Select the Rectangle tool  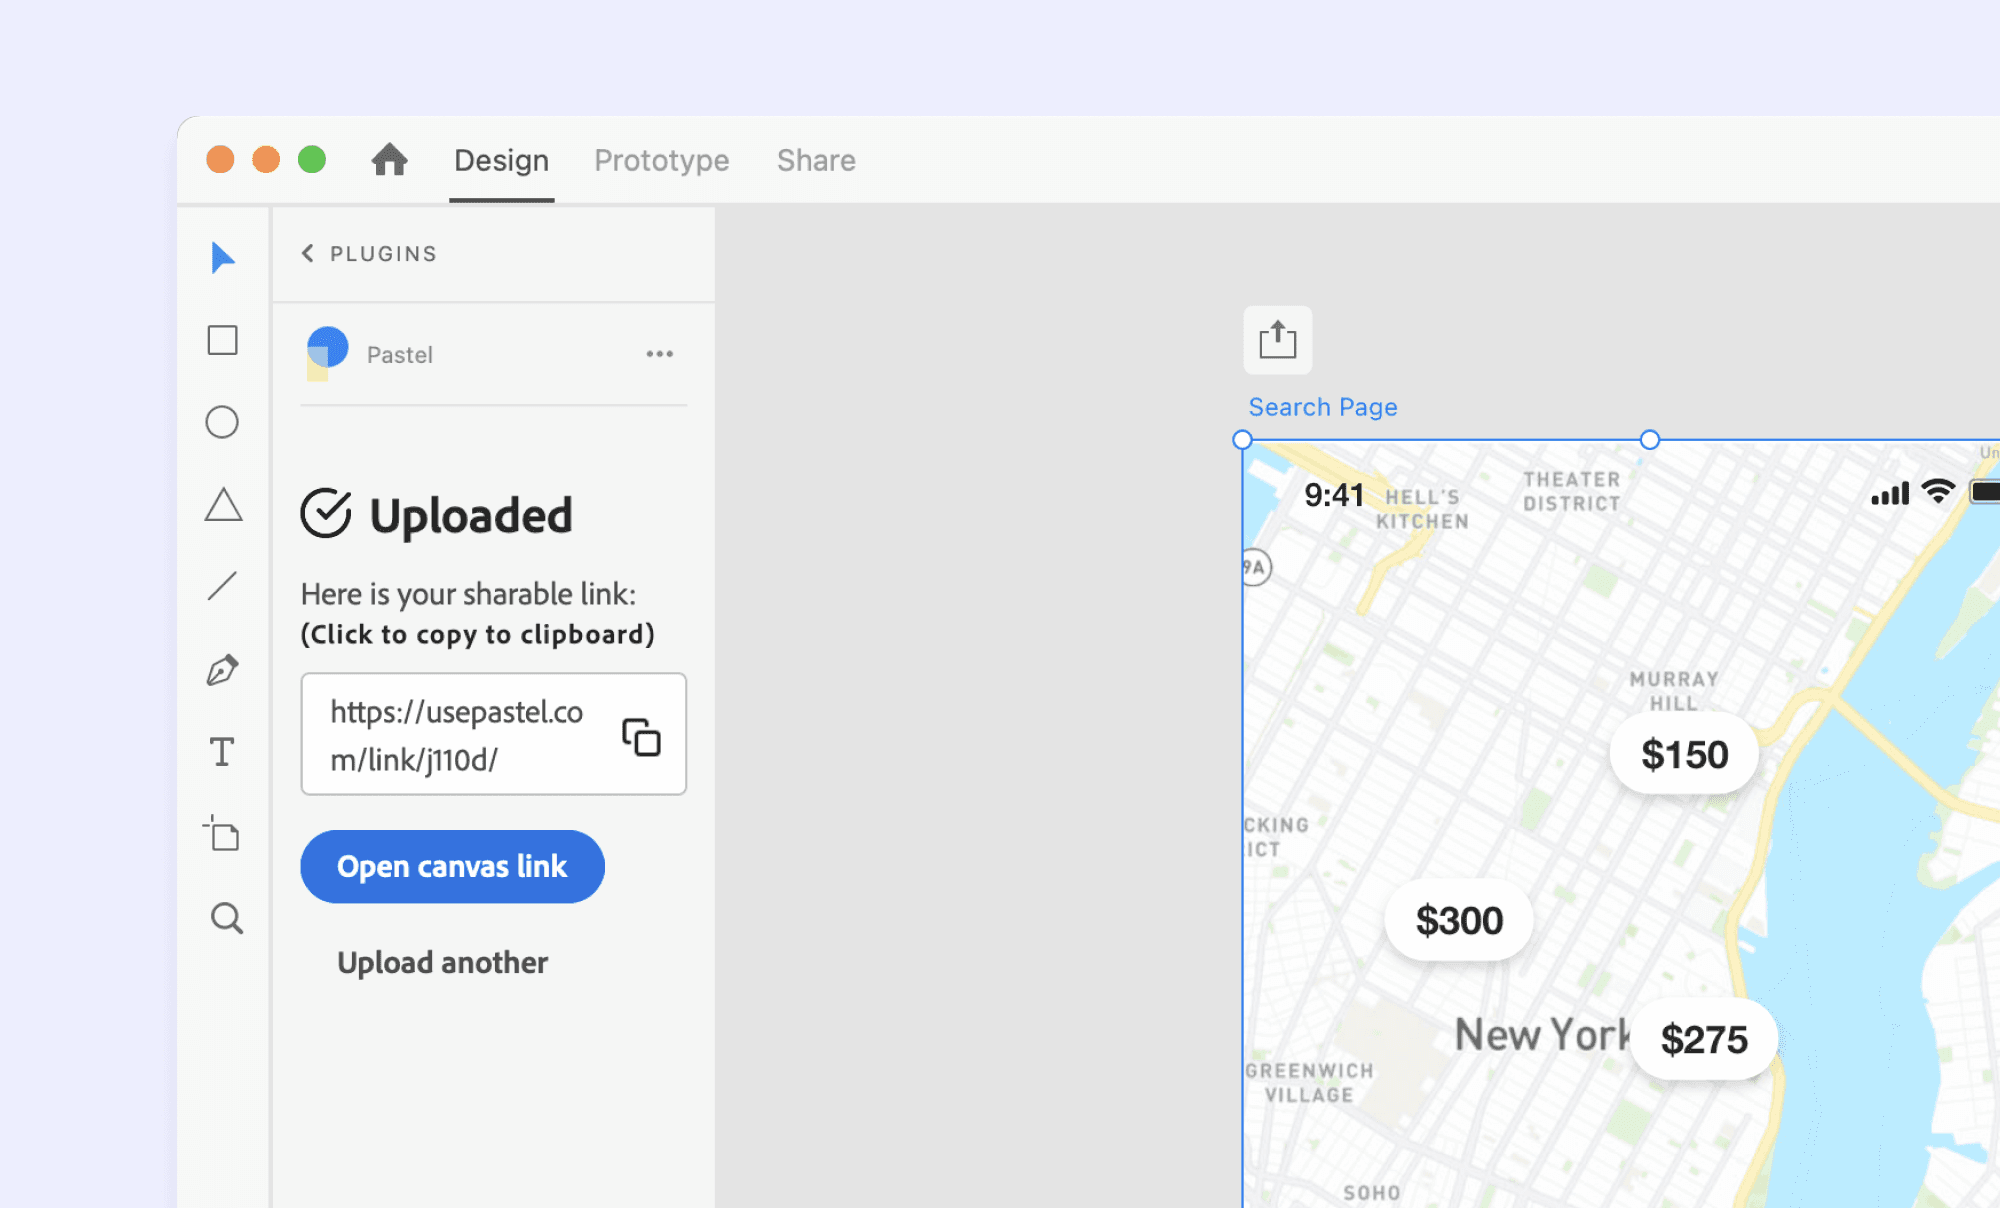pos(222,341)
